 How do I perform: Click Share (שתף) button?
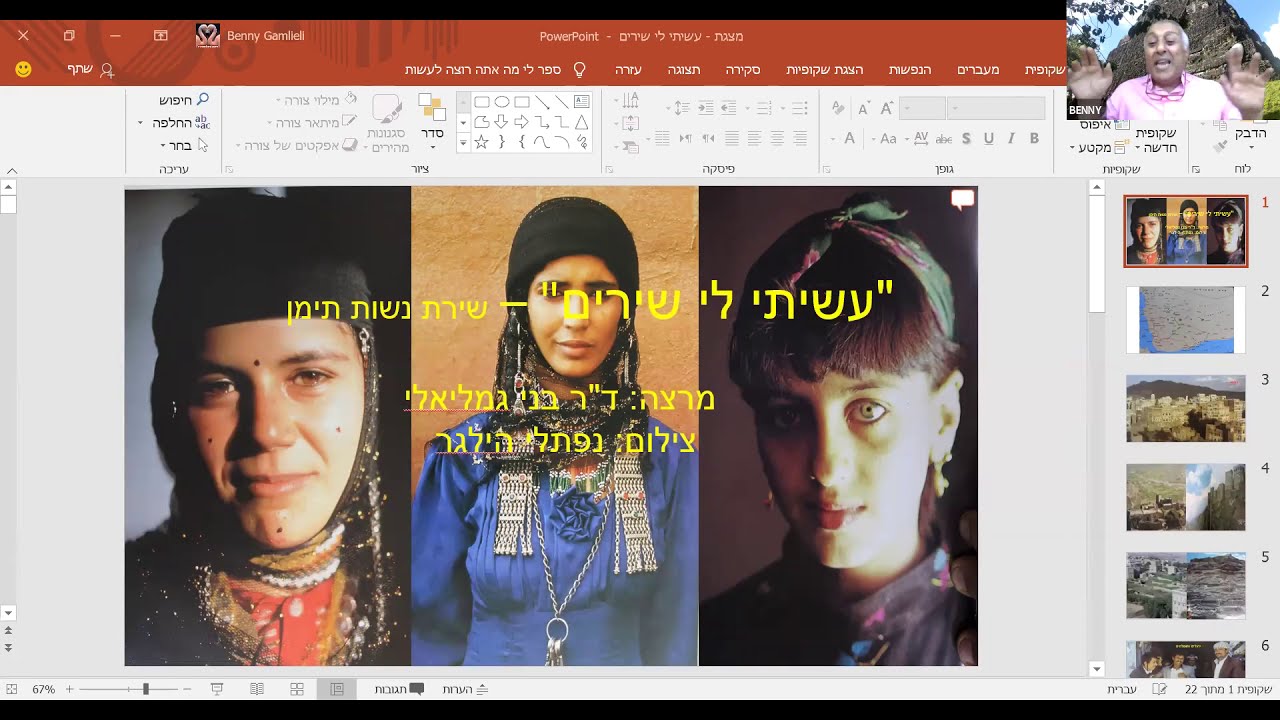click(90, 69)
